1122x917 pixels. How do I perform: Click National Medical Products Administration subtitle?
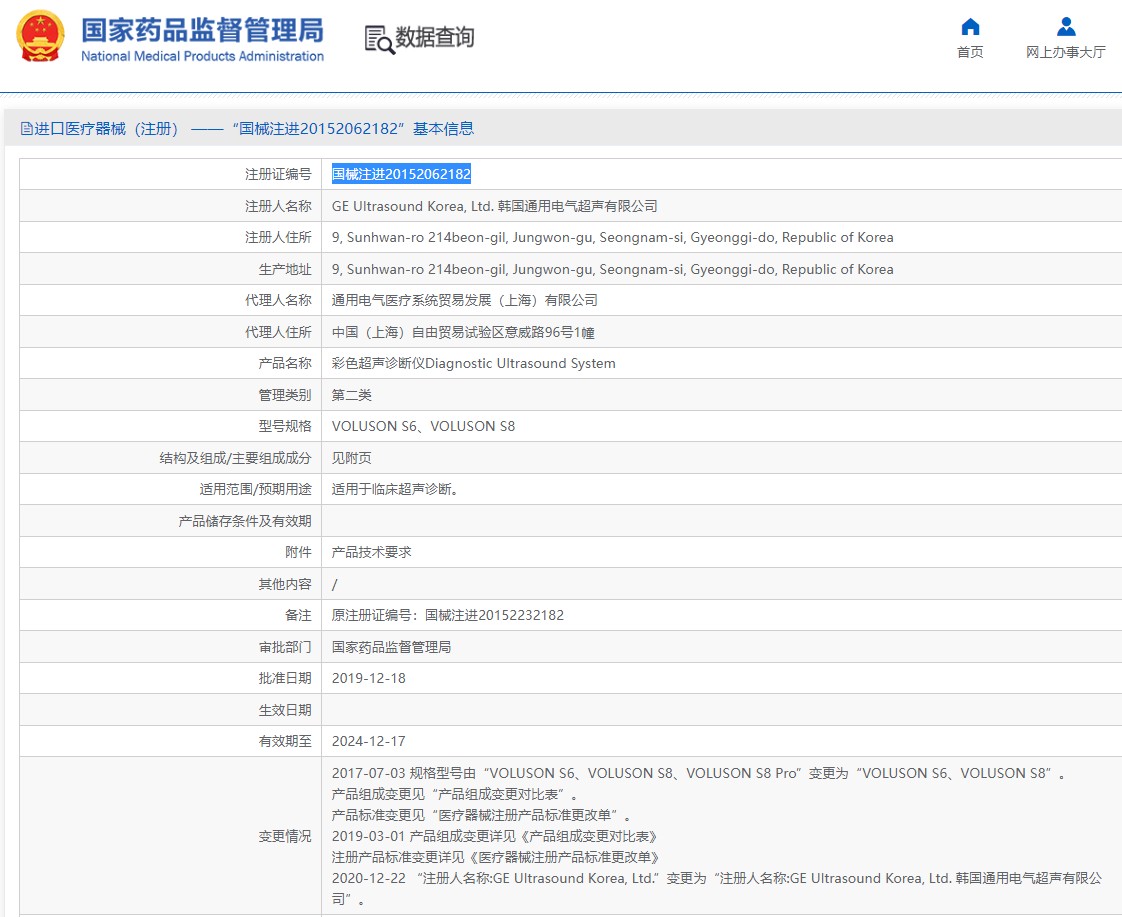203,56
